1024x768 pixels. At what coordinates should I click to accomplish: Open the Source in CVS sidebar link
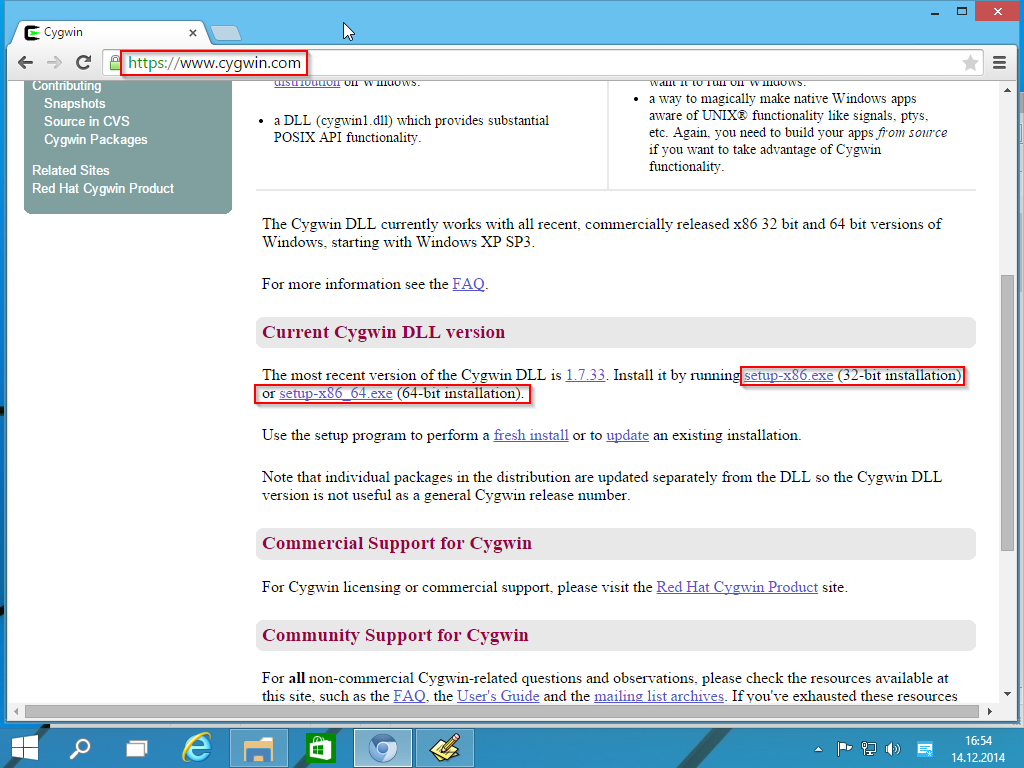[87, 121]
